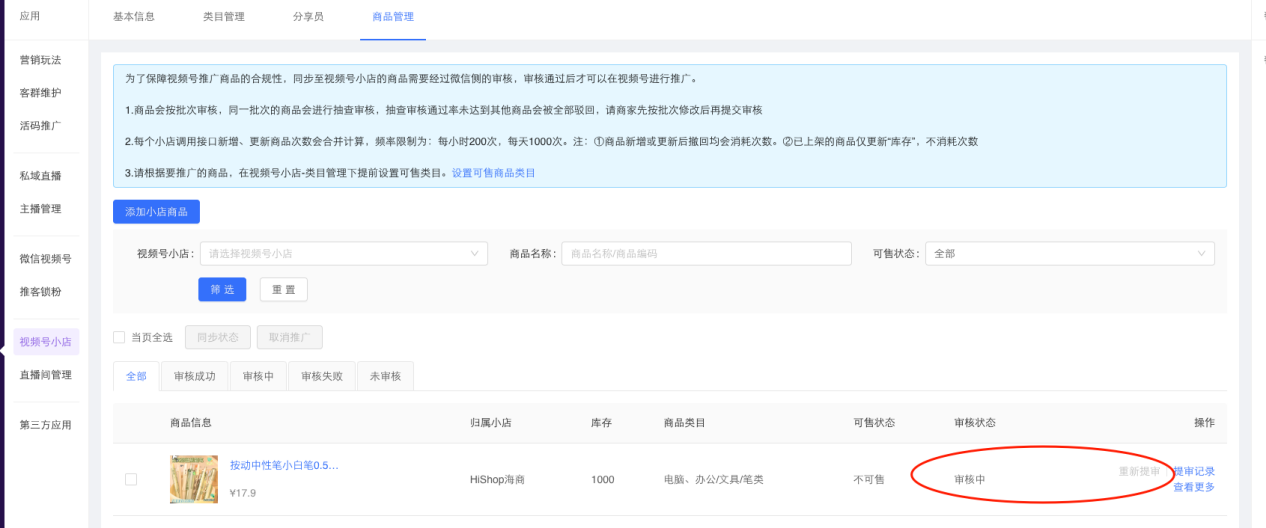The width and height of the screenshot is (1266, 528).
Task: Focus the 商品名称 search input field
Action: tap(705, 254)
